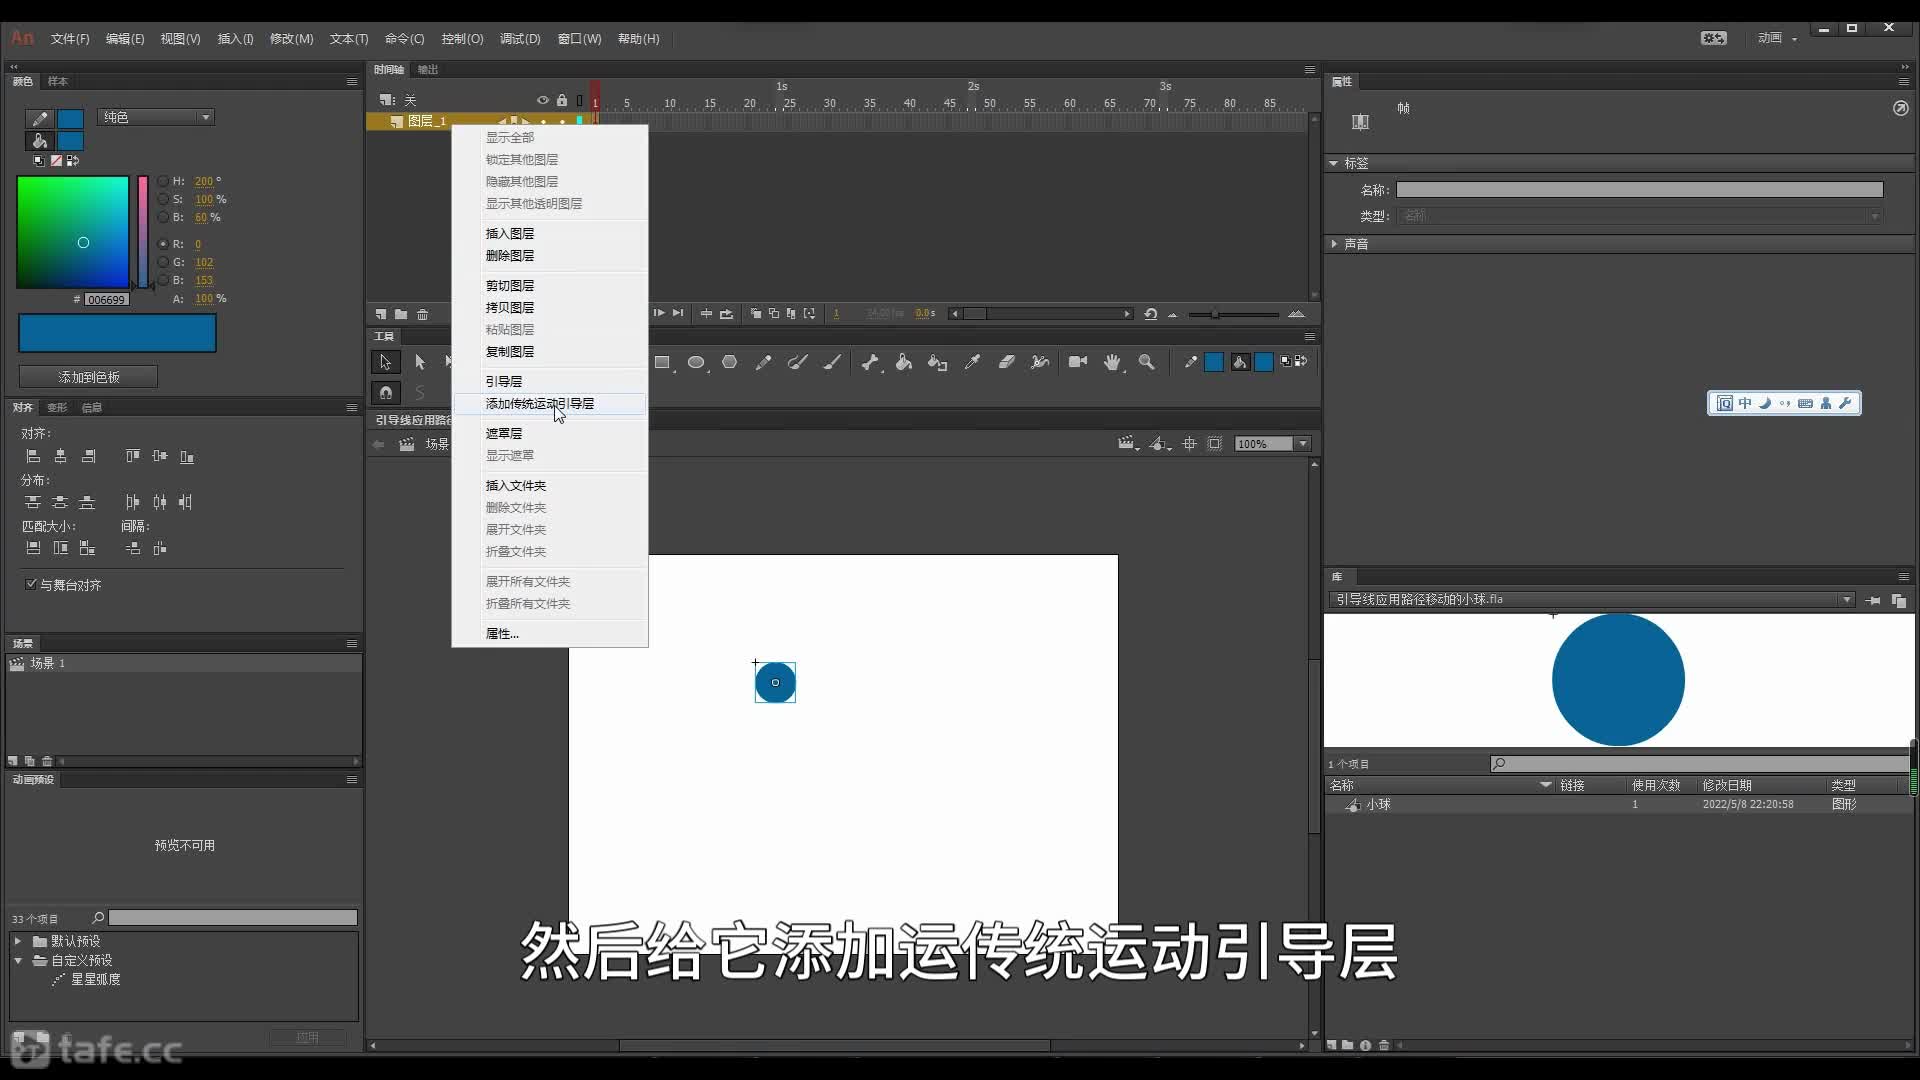This screenshot has width=1920, height=1080.
Task: Select the blue ball on the stage
Action: point(775,683)
